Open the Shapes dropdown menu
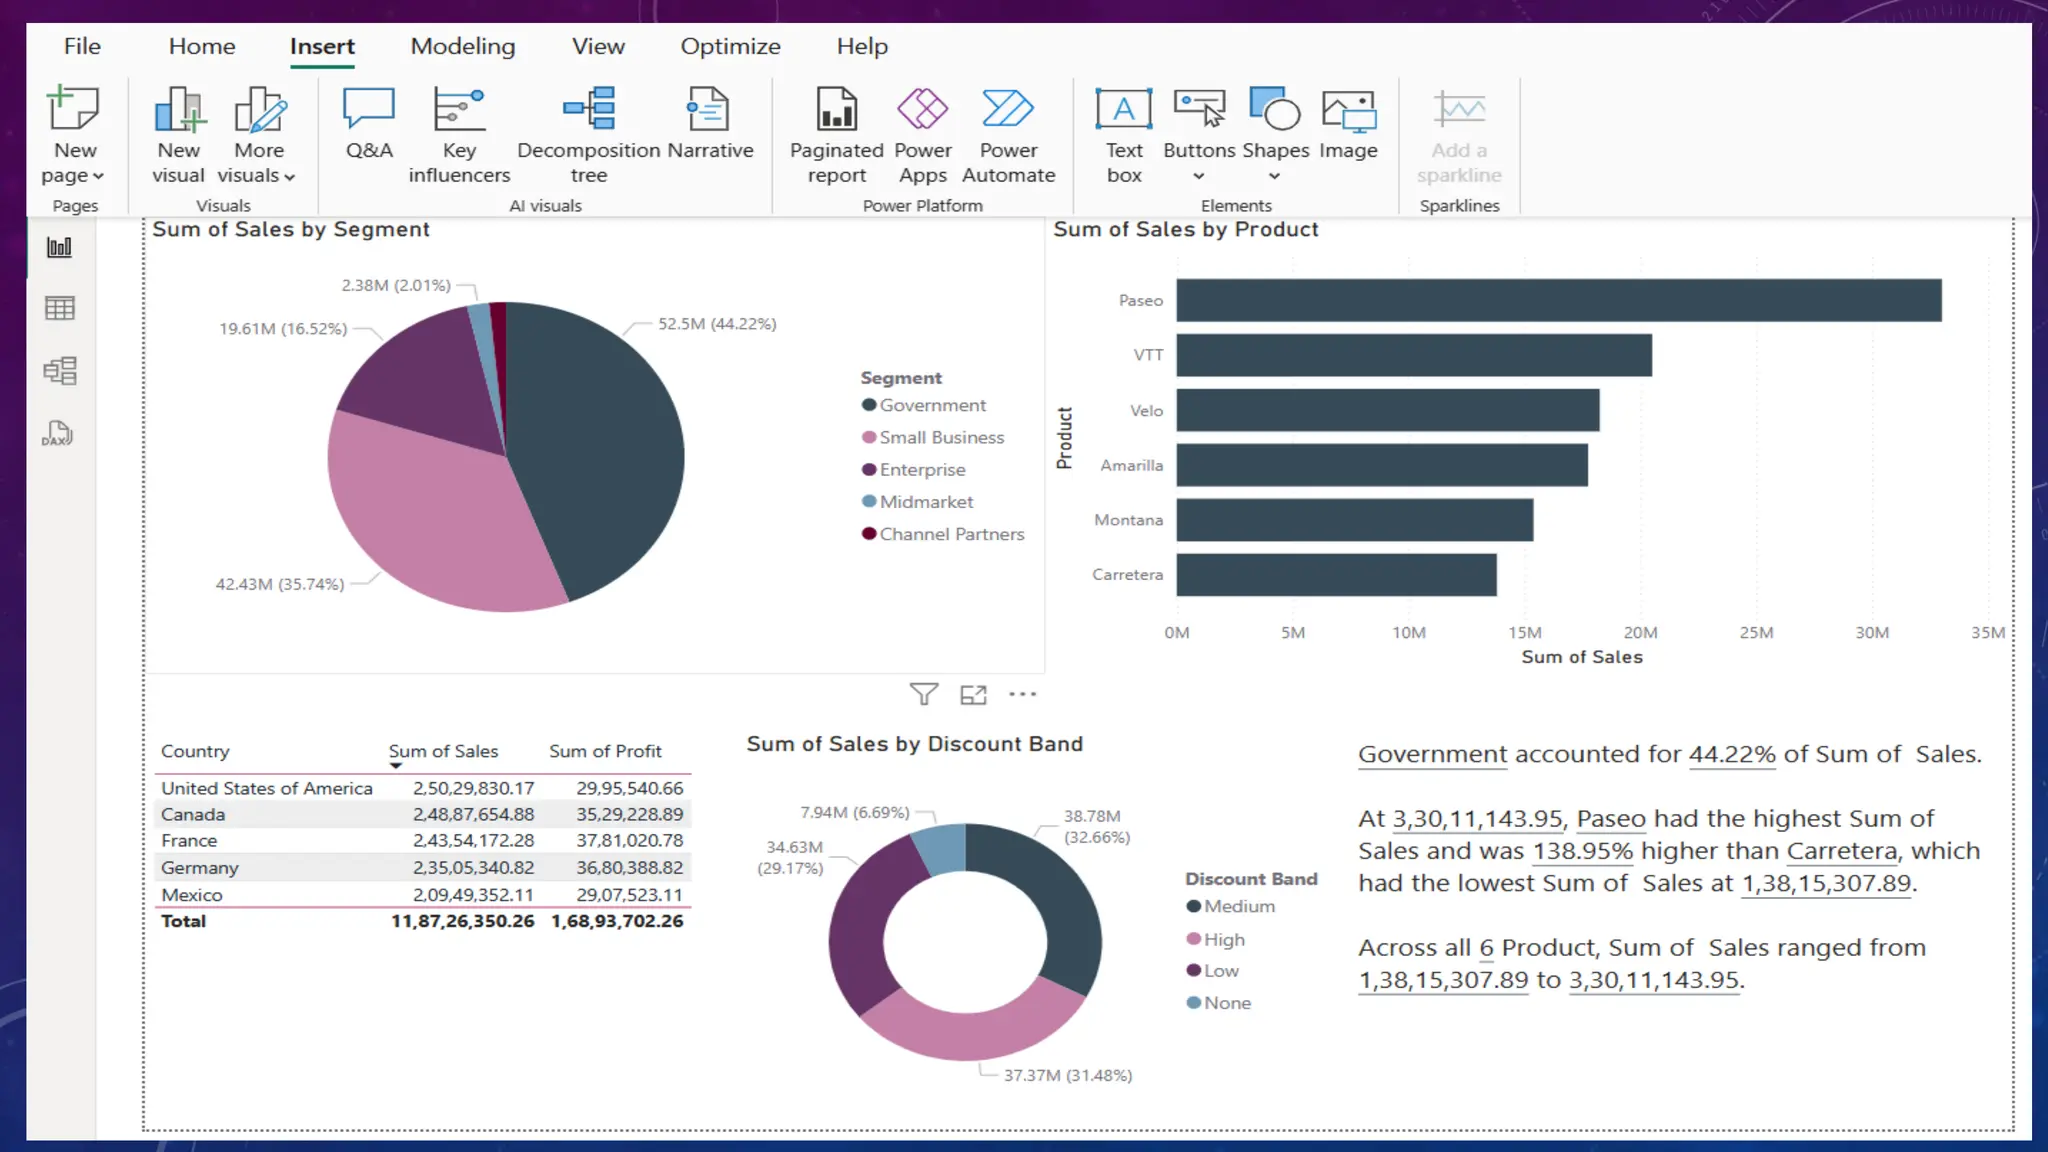Screen dimensions: 2048x1152 tap(1274, 176)
